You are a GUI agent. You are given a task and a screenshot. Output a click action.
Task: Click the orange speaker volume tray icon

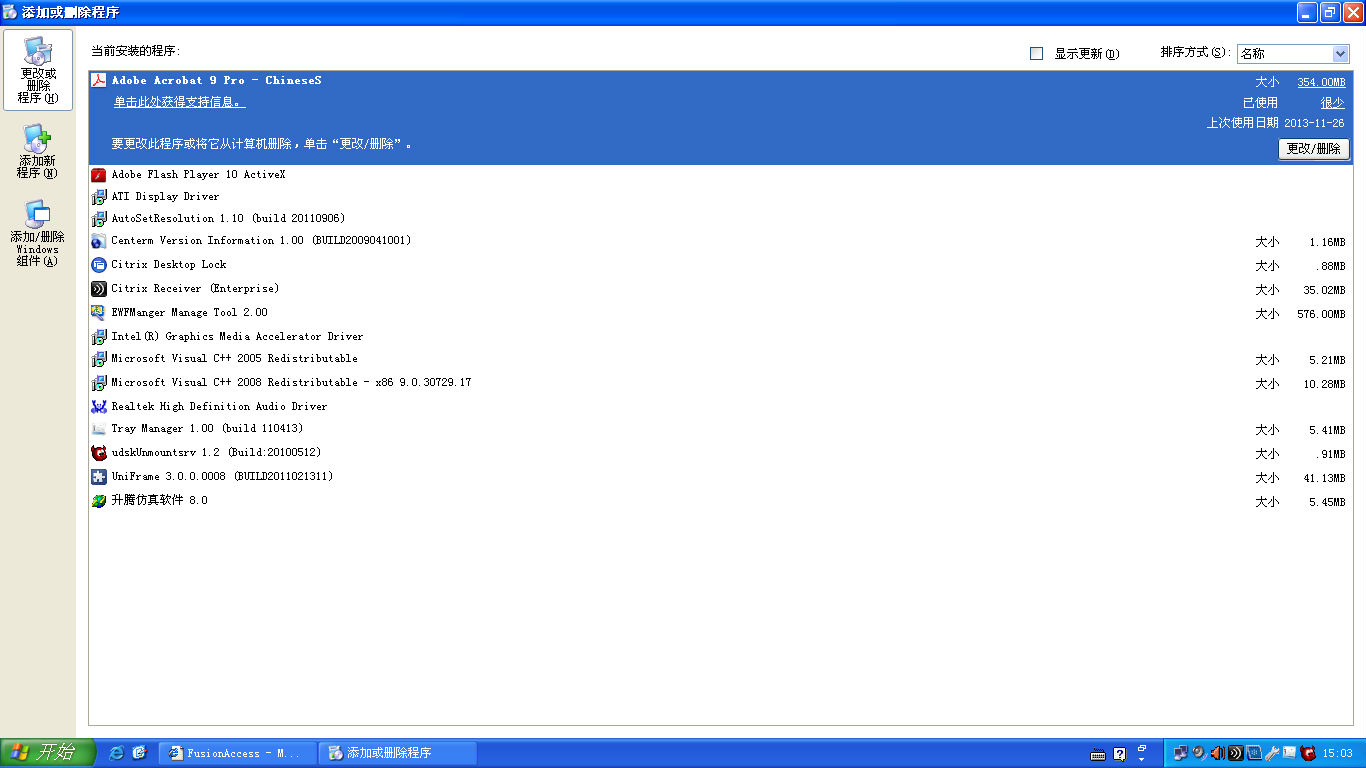click(1217, 753)
